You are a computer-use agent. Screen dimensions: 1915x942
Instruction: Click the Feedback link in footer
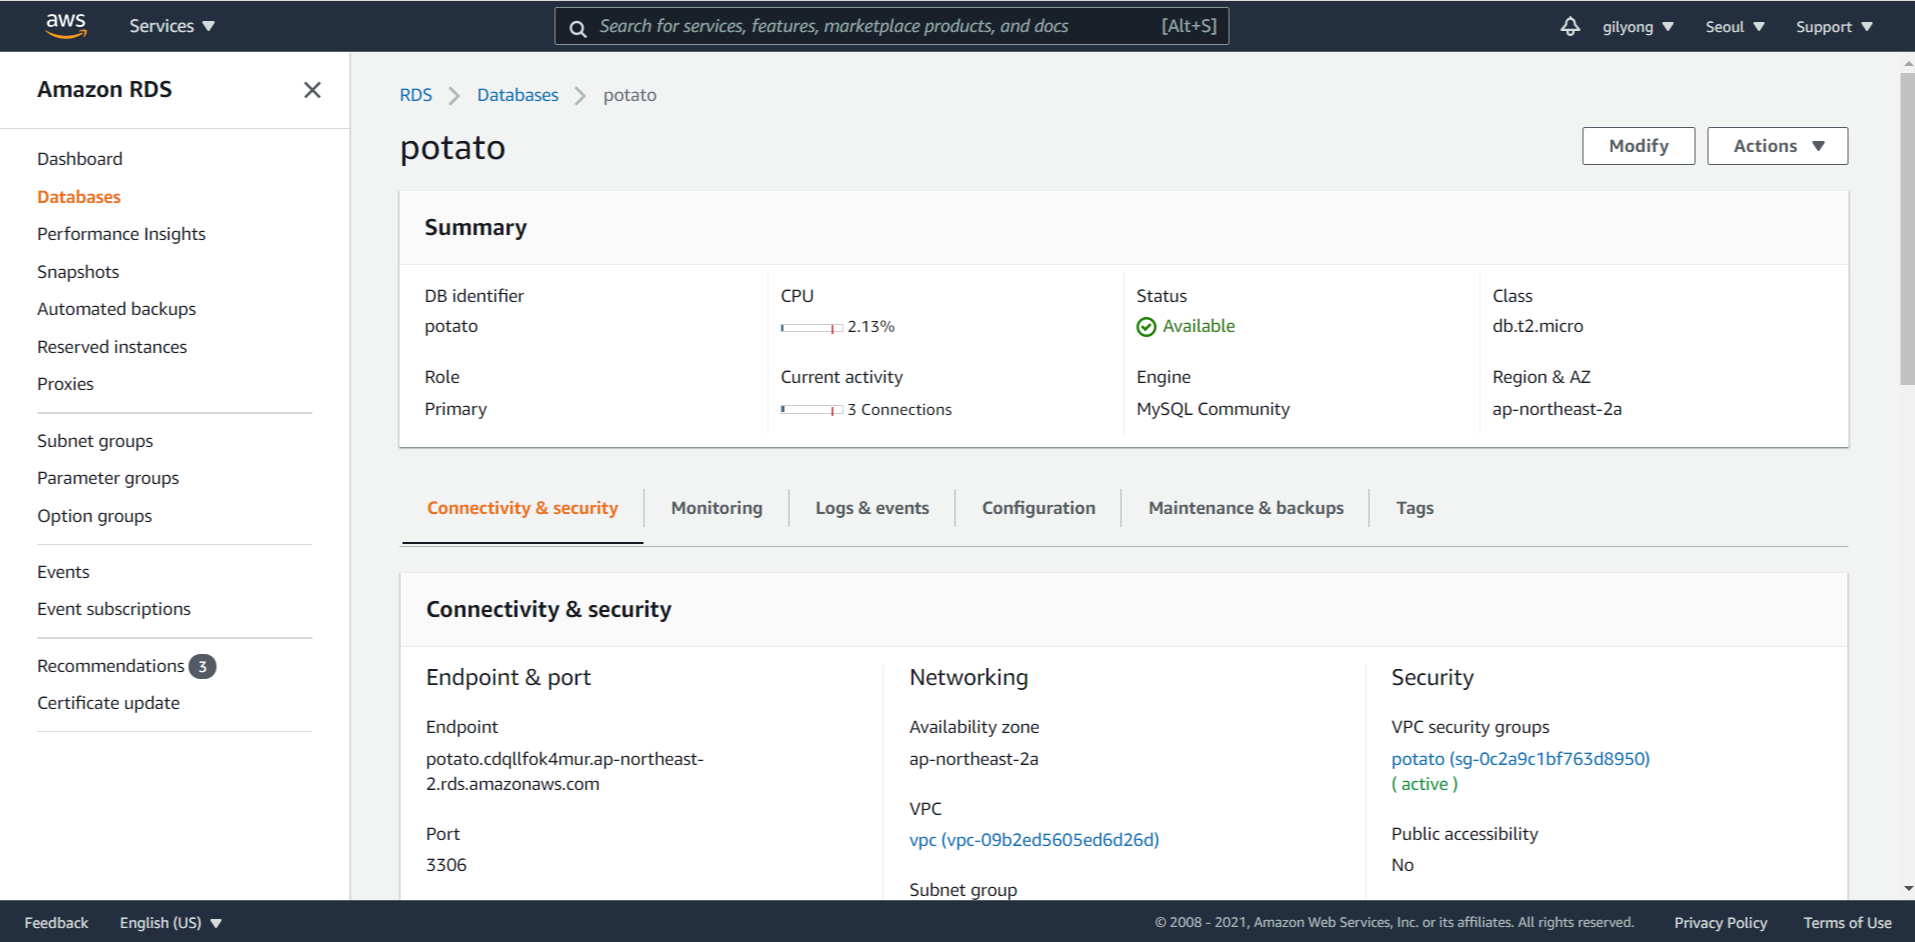56,923
